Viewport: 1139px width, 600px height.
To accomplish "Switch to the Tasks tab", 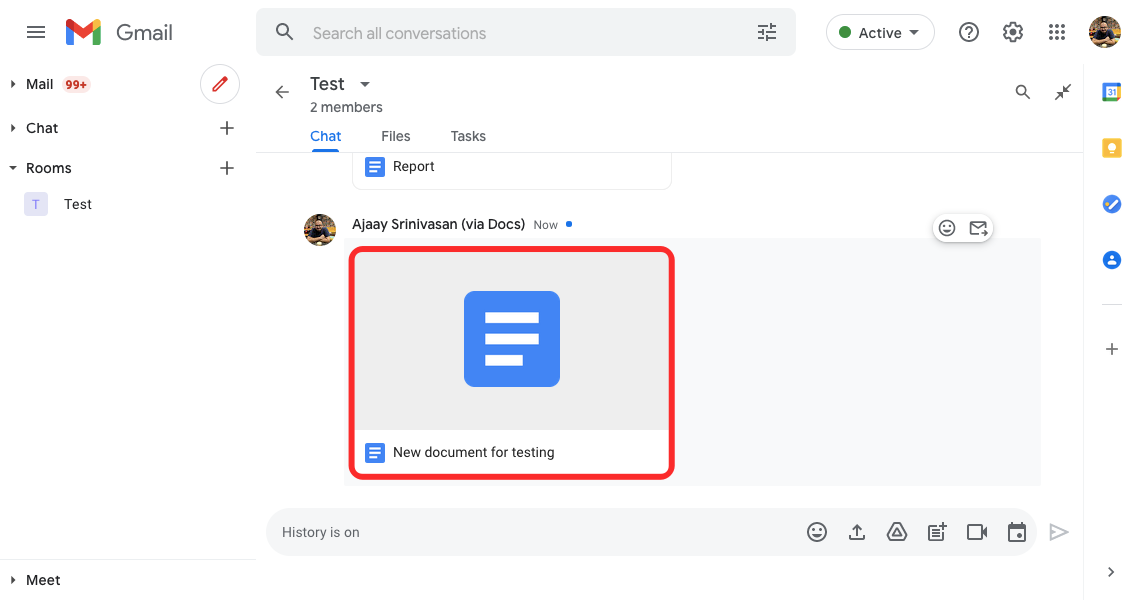I will point(468,136).
